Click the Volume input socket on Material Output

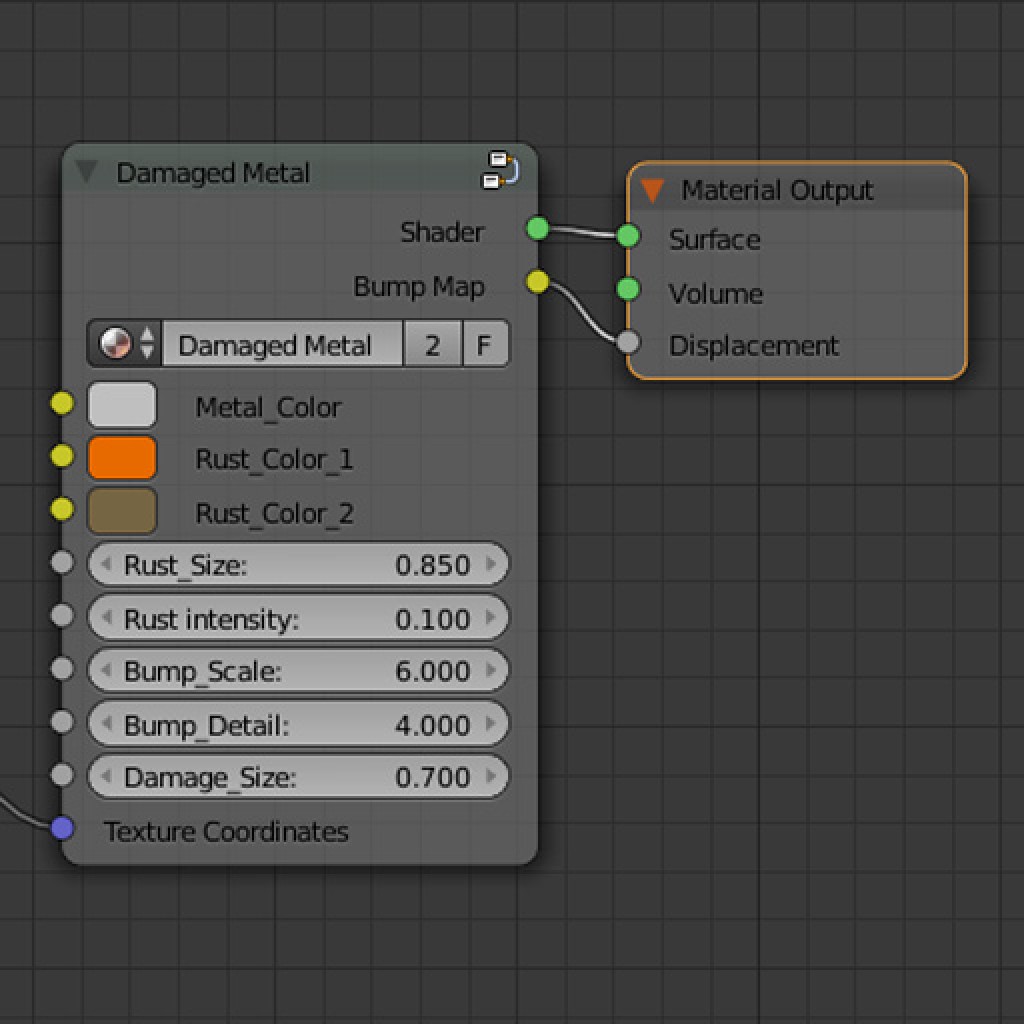[628, 289]
